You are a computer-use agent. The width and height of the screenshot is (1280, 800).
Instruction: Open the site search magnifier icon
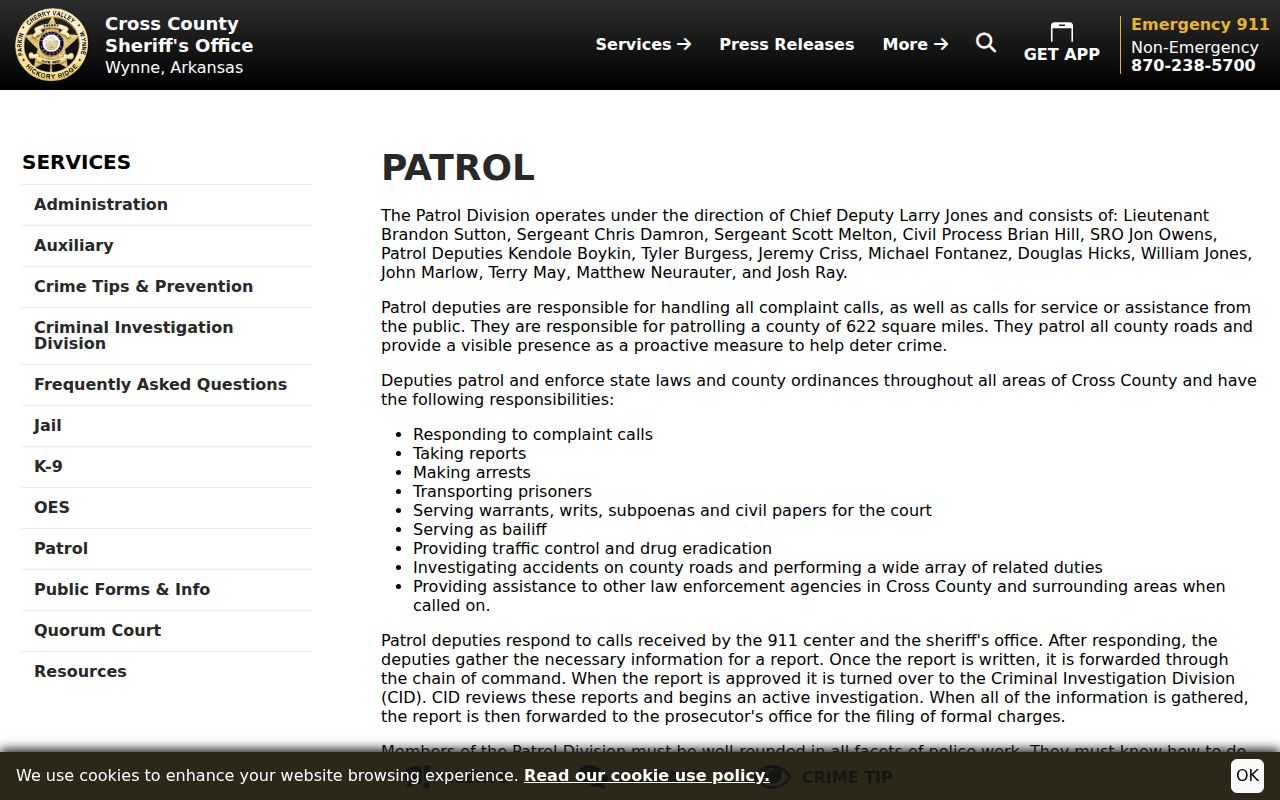pyautogui.click(x=986, y=43)
